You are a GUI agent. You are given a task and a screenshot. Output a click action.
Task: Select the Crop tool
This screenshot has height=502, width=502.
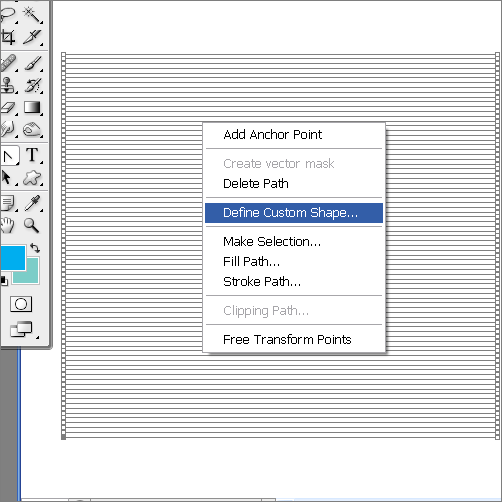8,37
